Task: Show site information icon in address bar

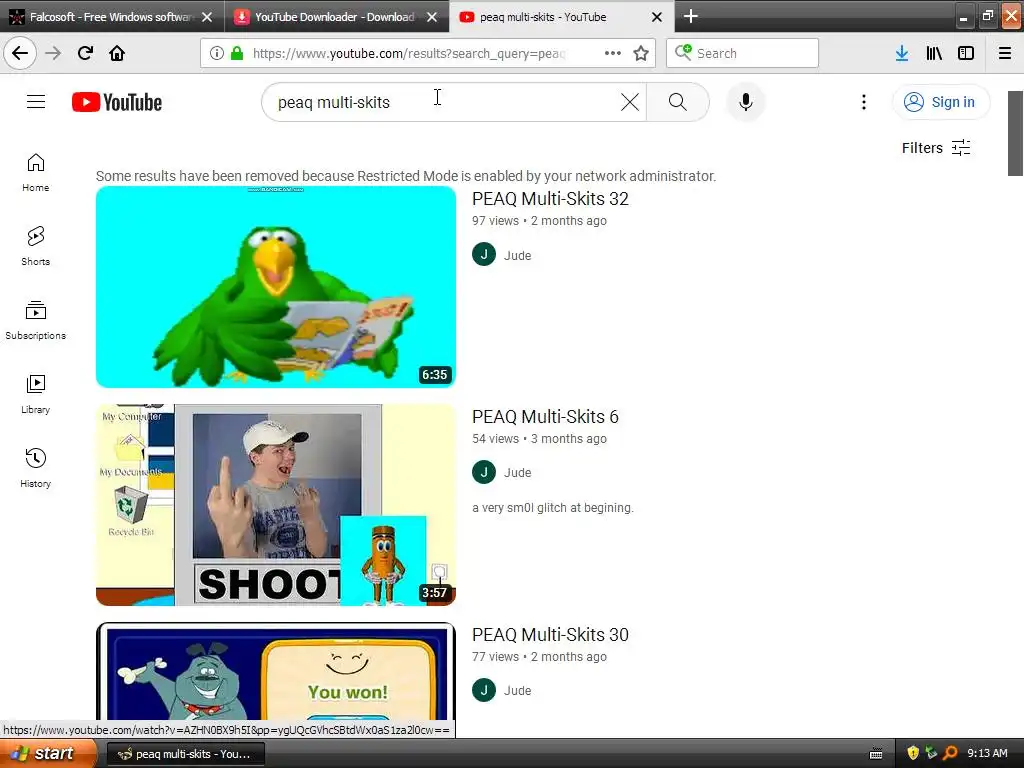Action: point(217,53)
